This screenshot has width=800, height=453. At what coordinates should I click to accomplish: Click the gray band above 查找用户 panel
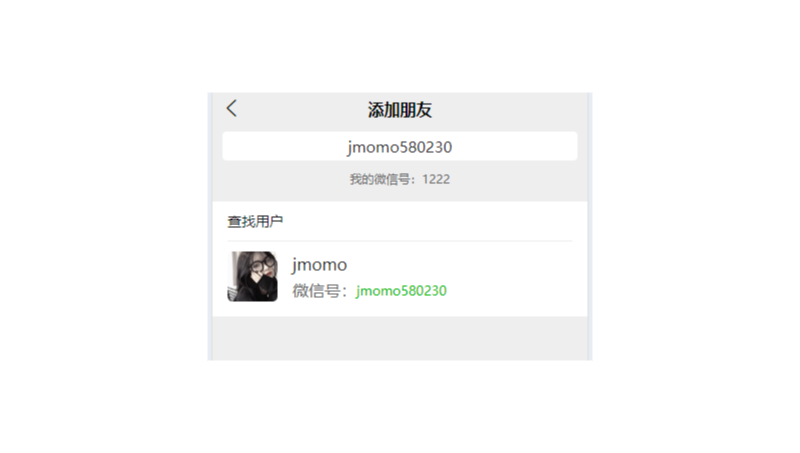click(400, 195)
